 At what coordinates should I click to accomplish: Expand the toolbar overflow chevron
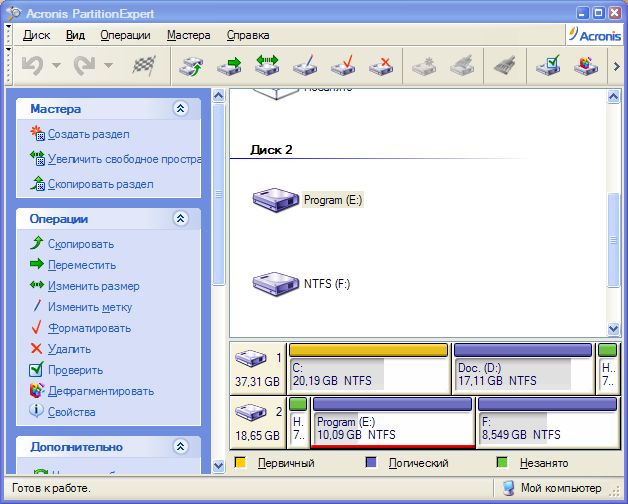616,66
